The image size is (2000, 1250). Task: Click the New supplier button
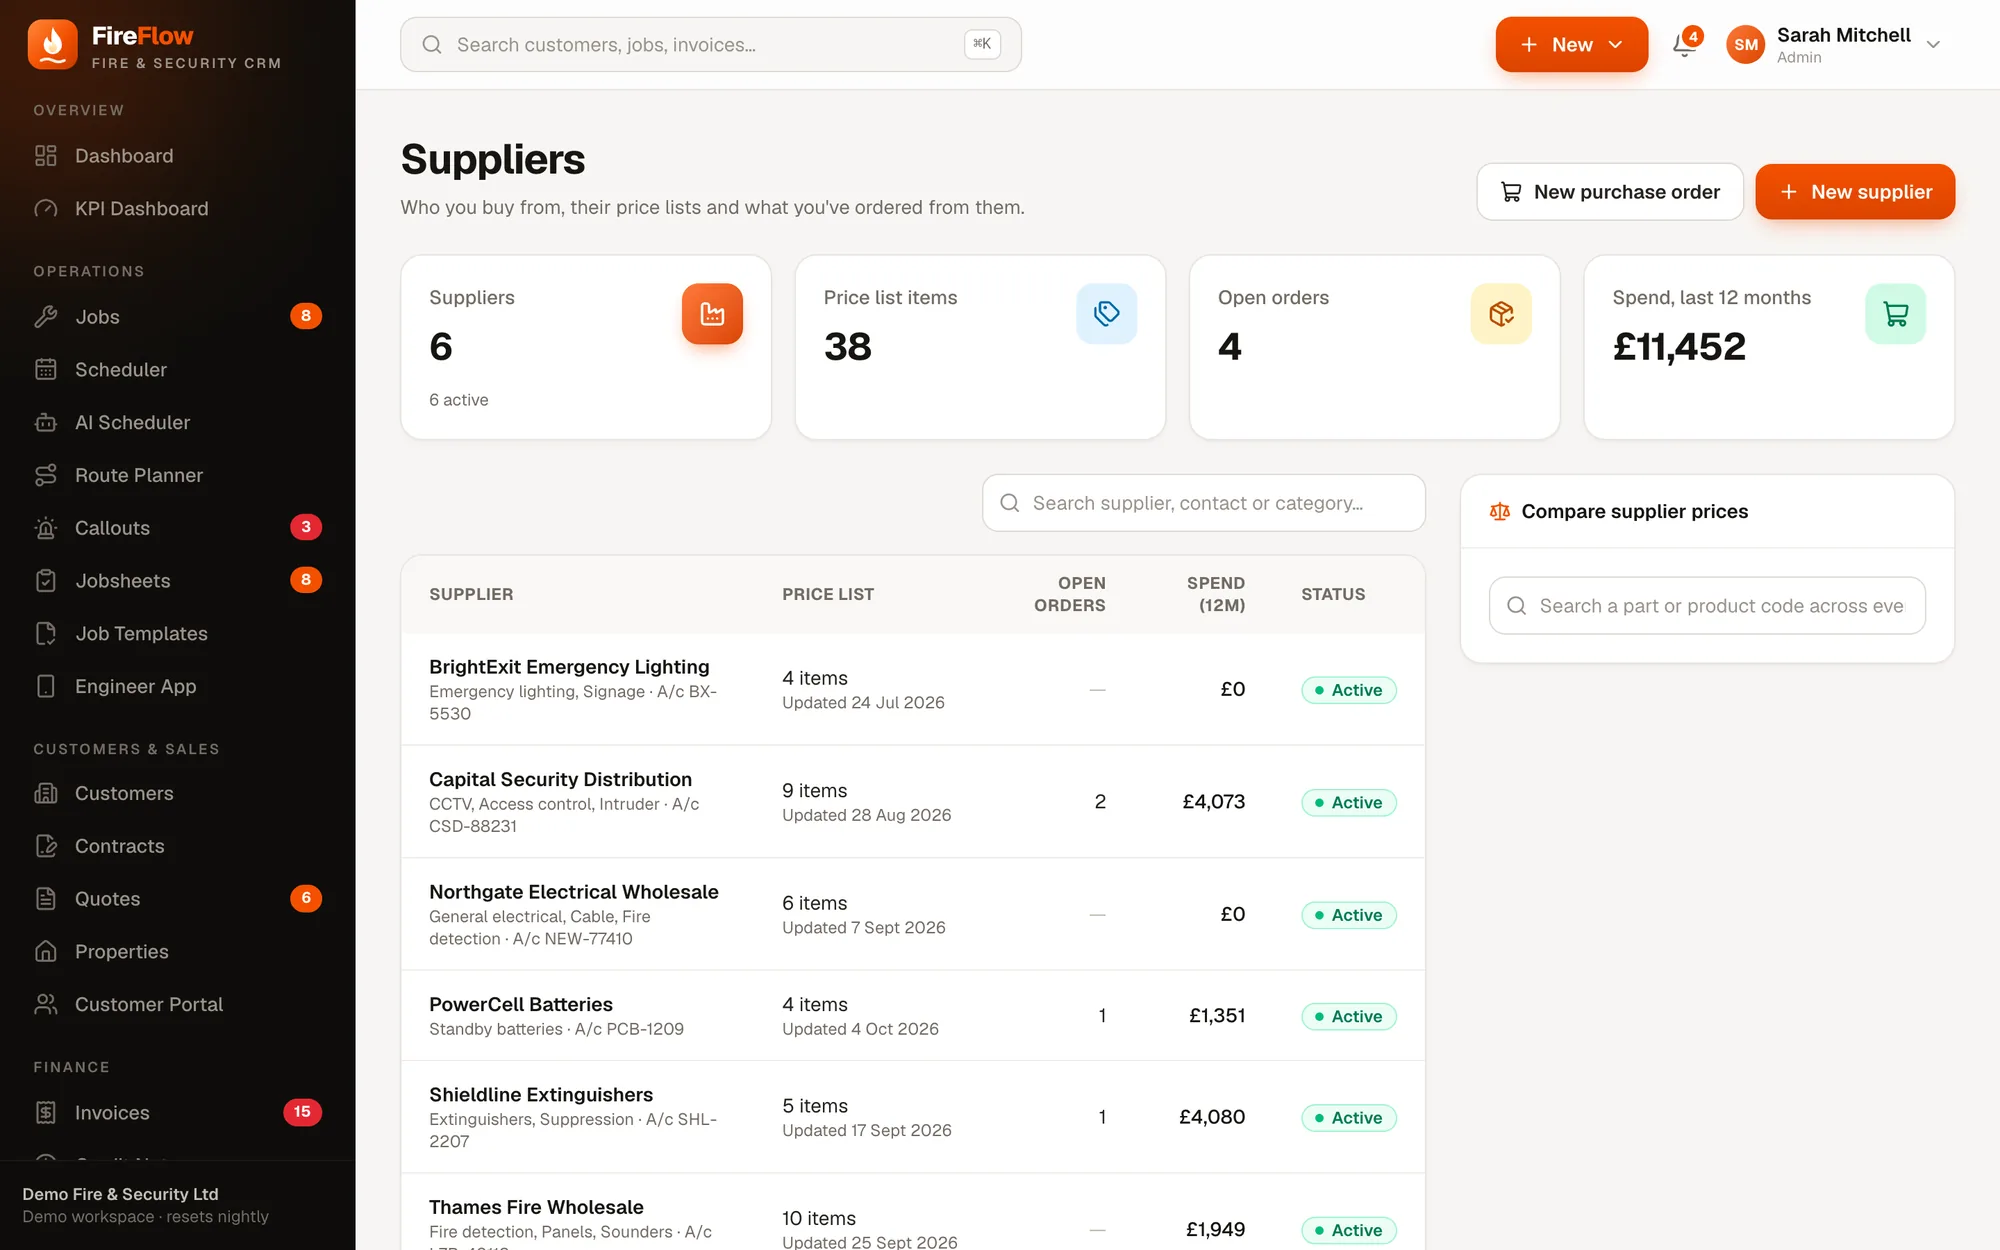pyautogui.click(x=1855, y=192)
